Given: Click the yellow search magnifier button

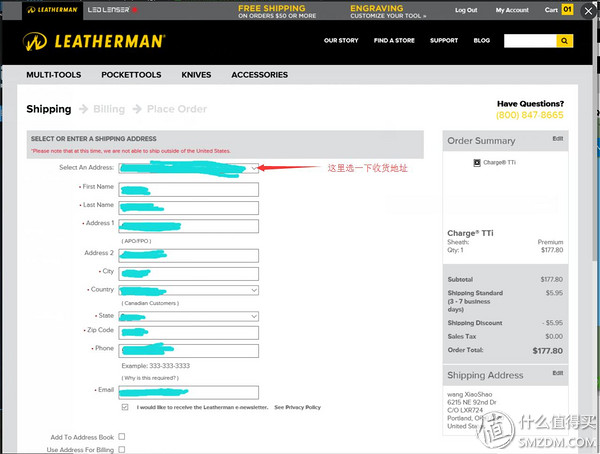Looking at the screenshot, I should pyautogui.click(x=564, y=41).
